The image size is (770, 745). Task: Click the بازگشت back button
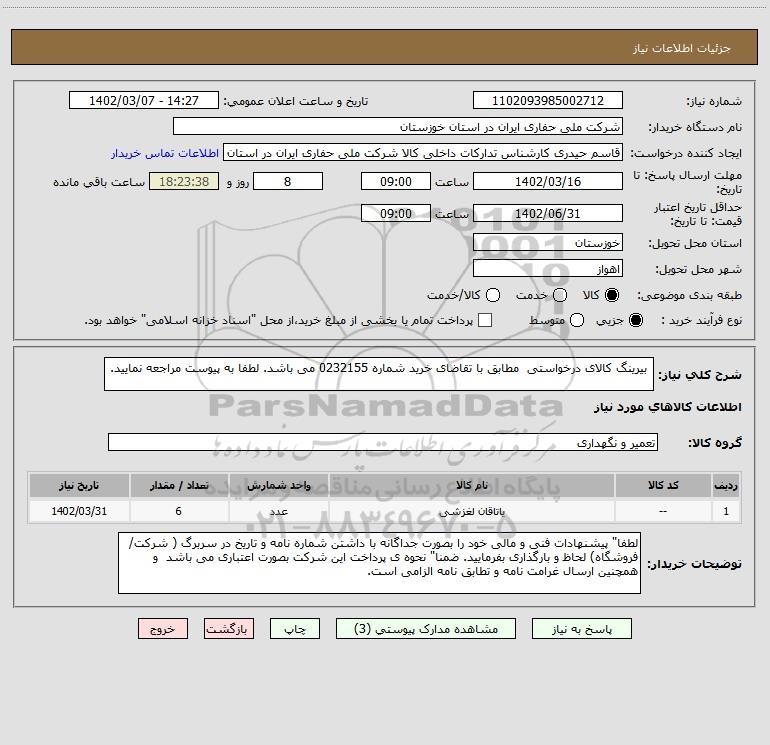click(x=229, y=629)
